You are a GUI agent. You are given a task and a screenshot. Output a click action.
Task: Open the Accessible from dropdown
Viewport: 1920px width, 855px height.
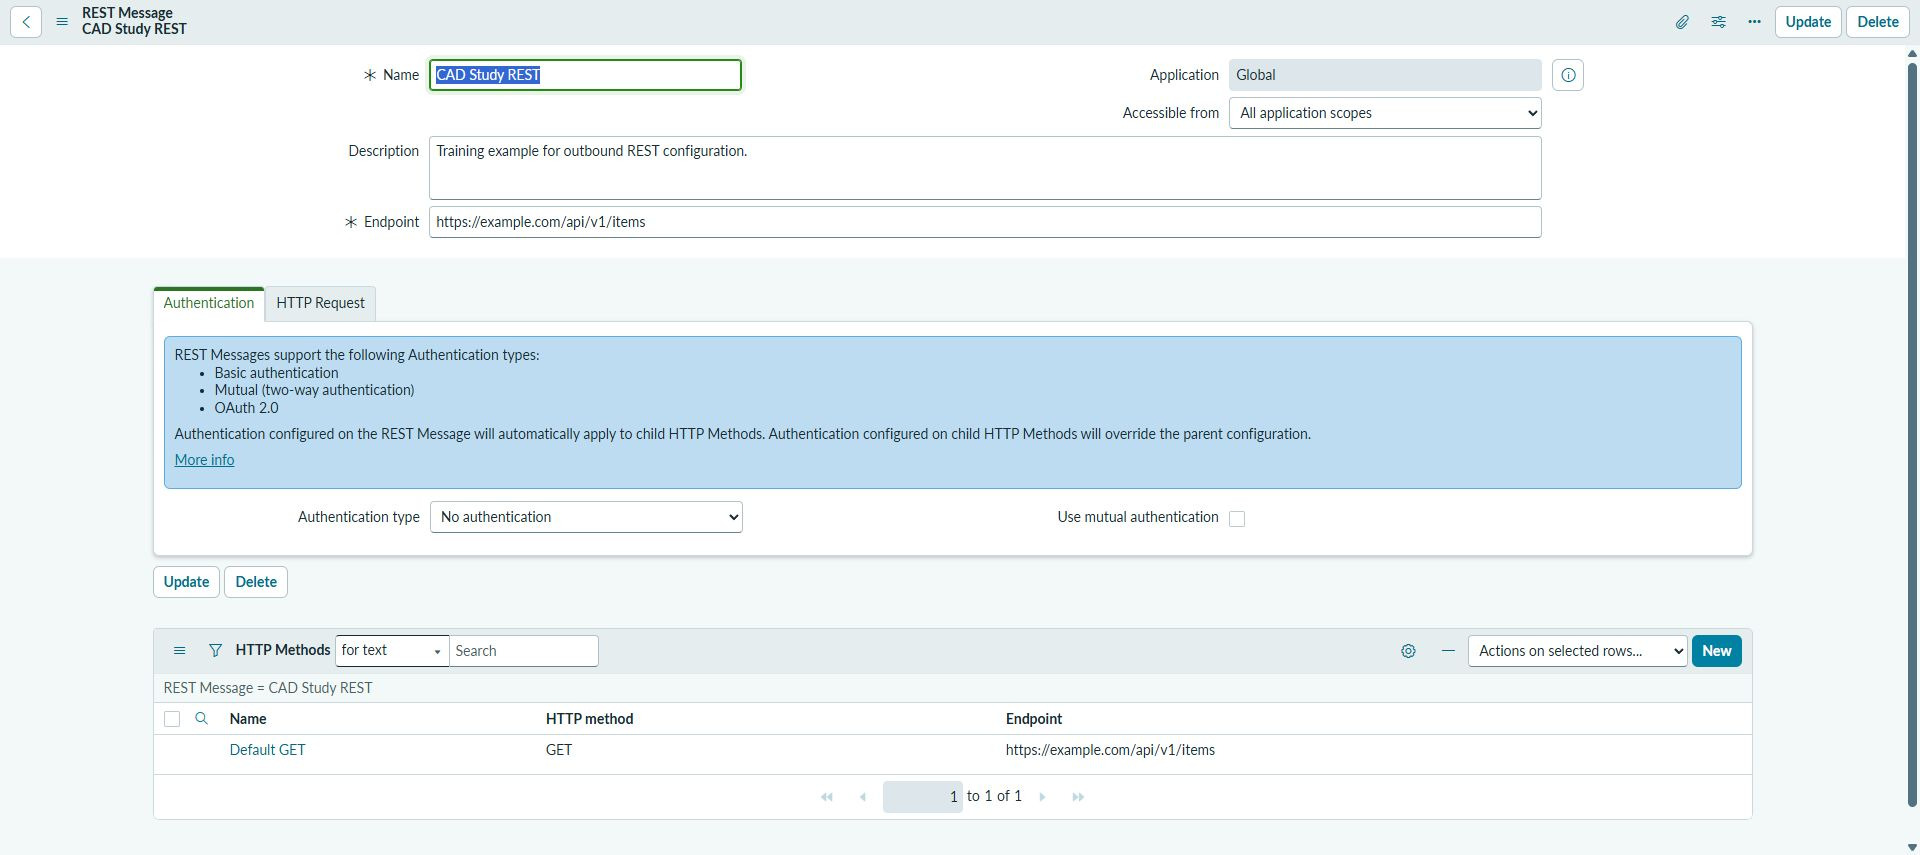(1385, 113)
